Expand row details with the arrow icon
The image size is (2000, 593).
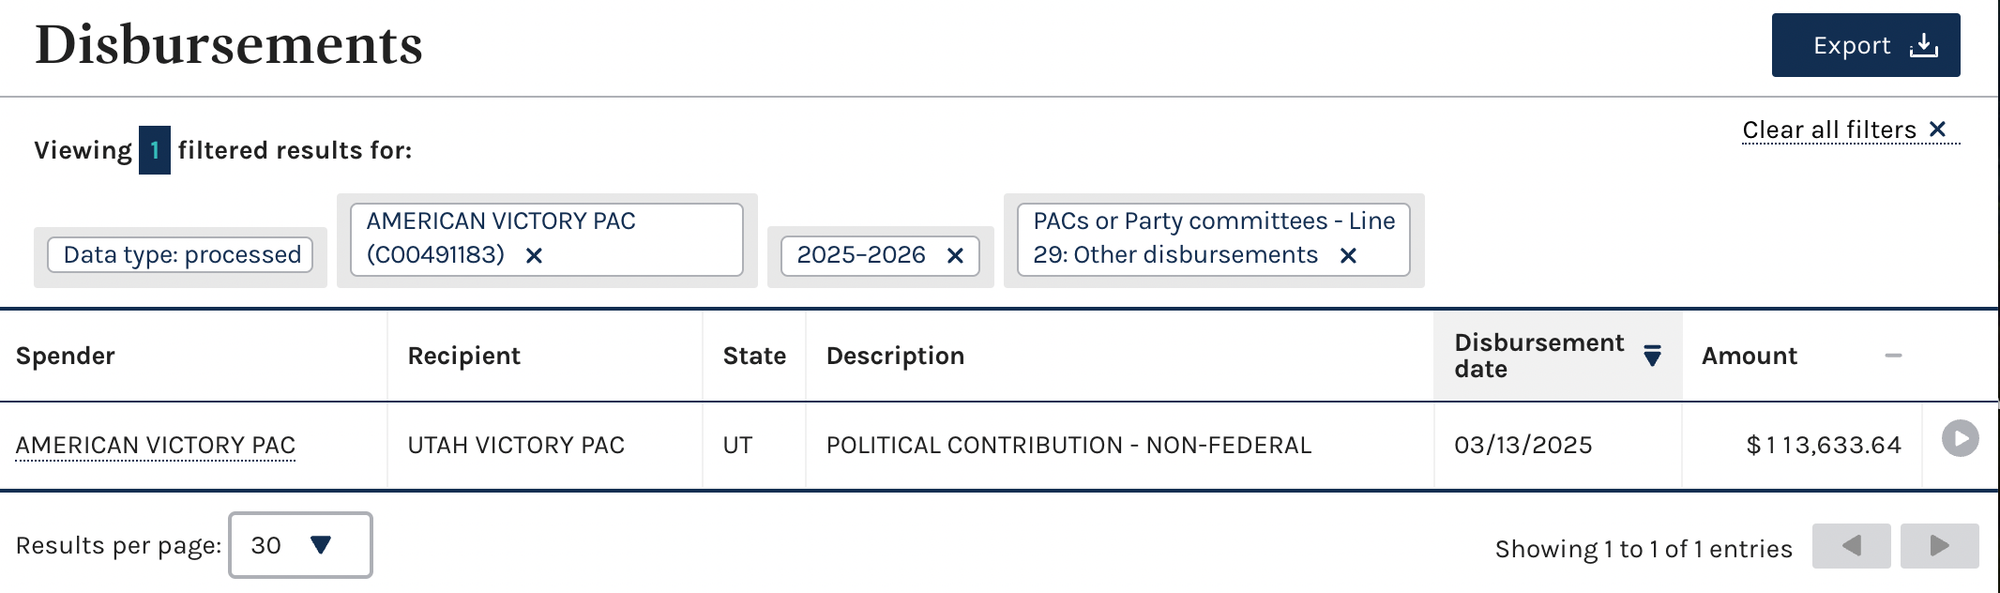coord(1960,438)
